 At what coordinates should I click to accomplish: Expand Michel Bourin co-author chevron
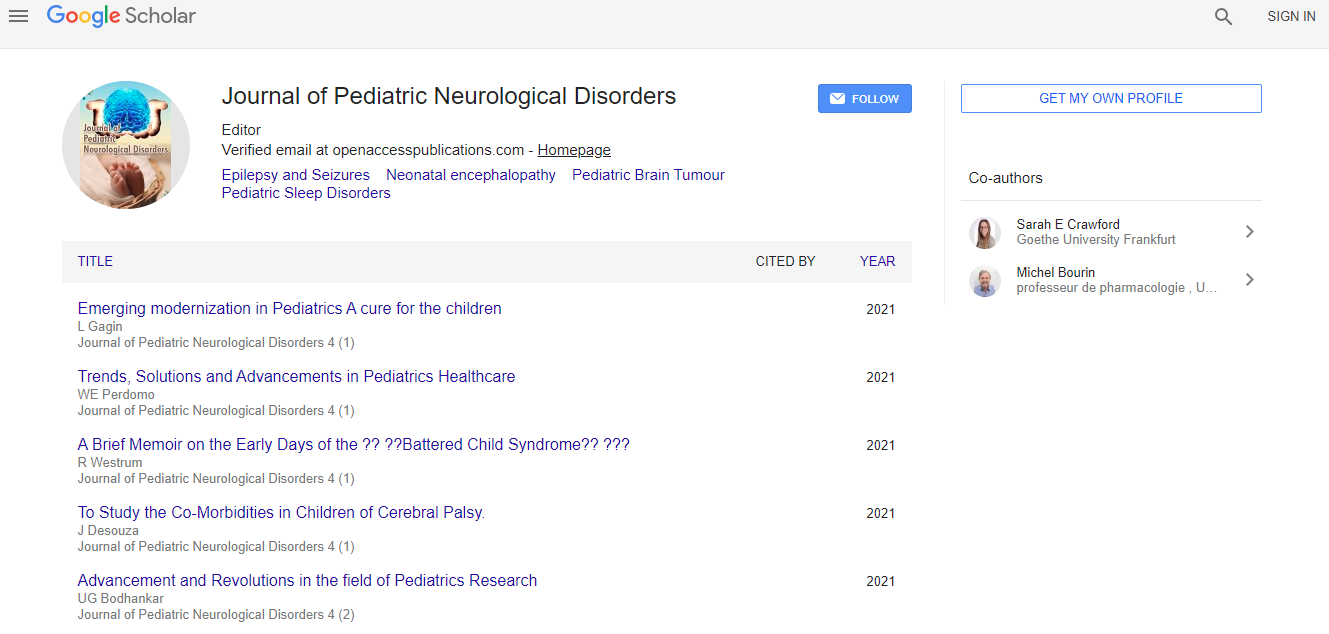pos(1249,280)
